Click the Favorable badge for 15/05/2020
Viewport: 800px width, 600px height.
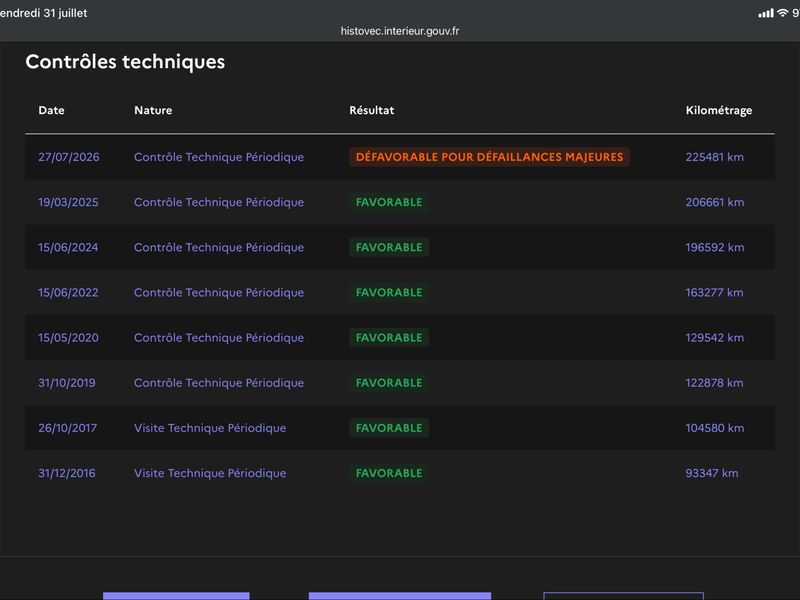[389, 338]
